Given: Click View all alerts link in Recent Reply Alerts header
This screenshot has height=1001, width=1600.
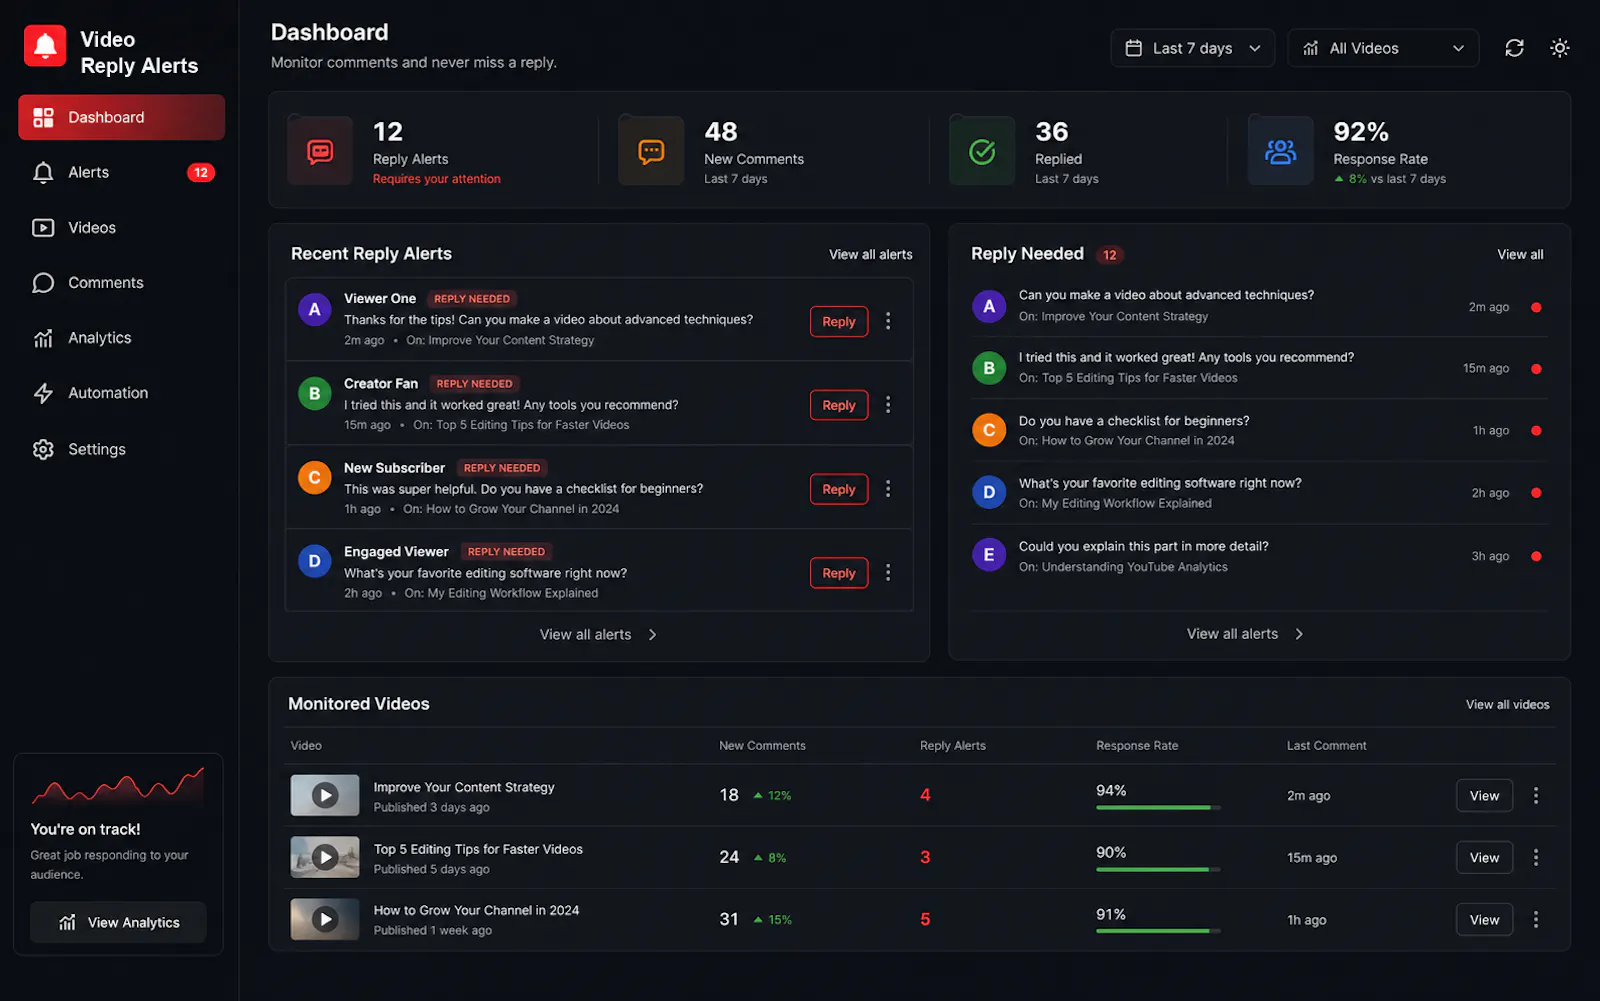Looking at the screenshot, I should tap(870, 254).
